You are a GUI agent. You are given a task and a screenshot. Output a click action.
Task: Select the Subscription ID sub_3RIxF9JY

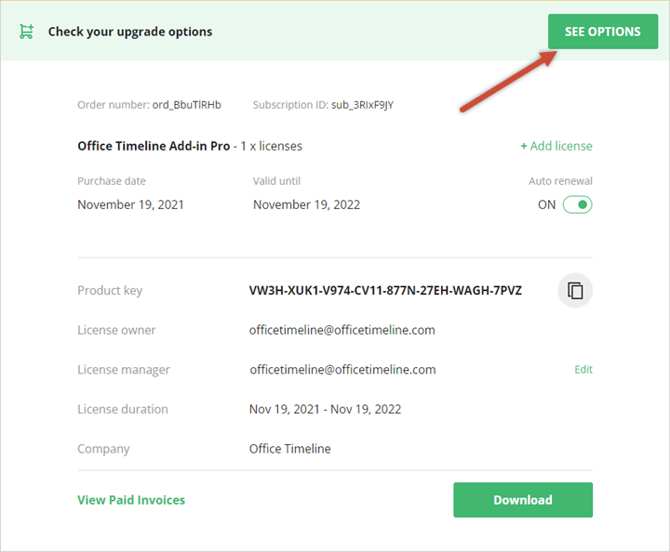coord(369,105)
